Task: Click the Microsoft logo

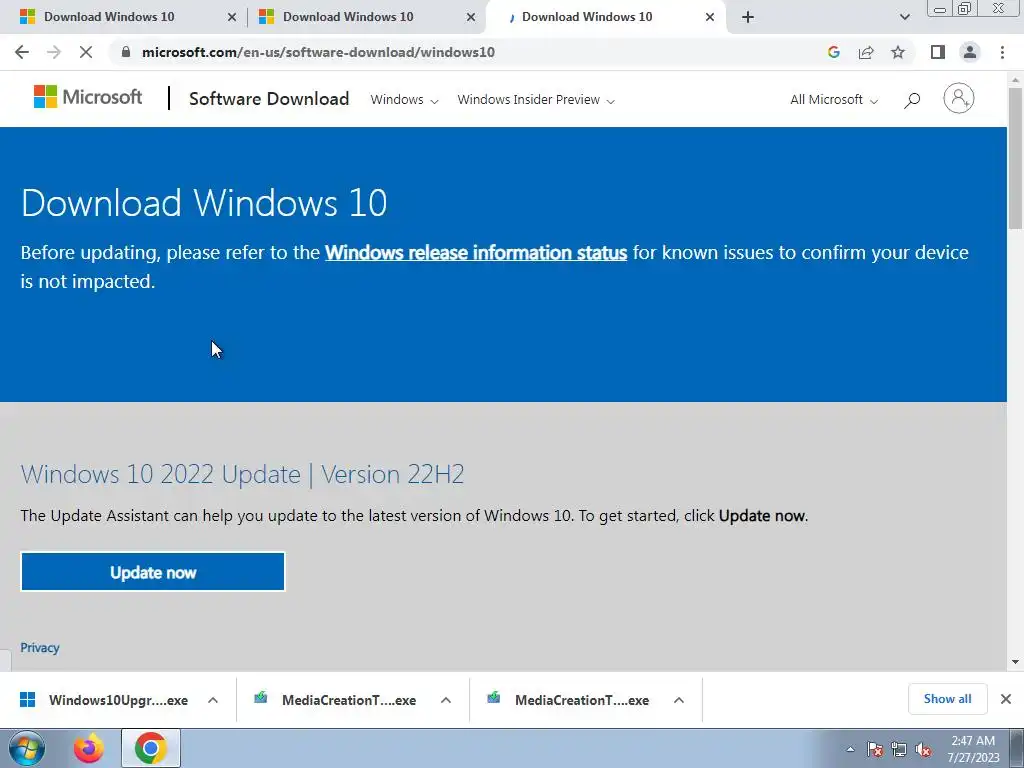Action: pyautogui.click(x=88, y=97)
